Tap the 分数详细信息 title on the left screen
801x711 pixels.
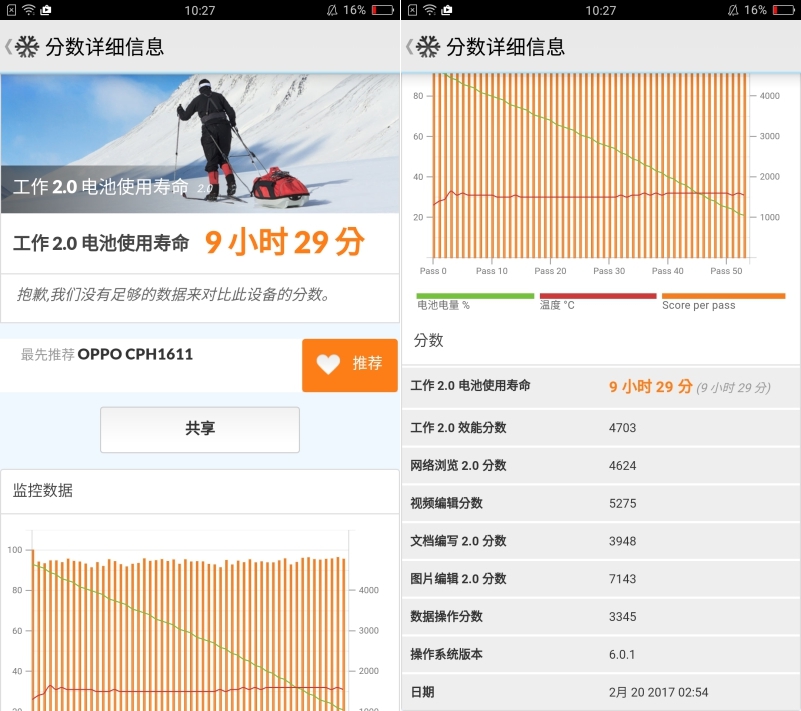click(105, 47)
